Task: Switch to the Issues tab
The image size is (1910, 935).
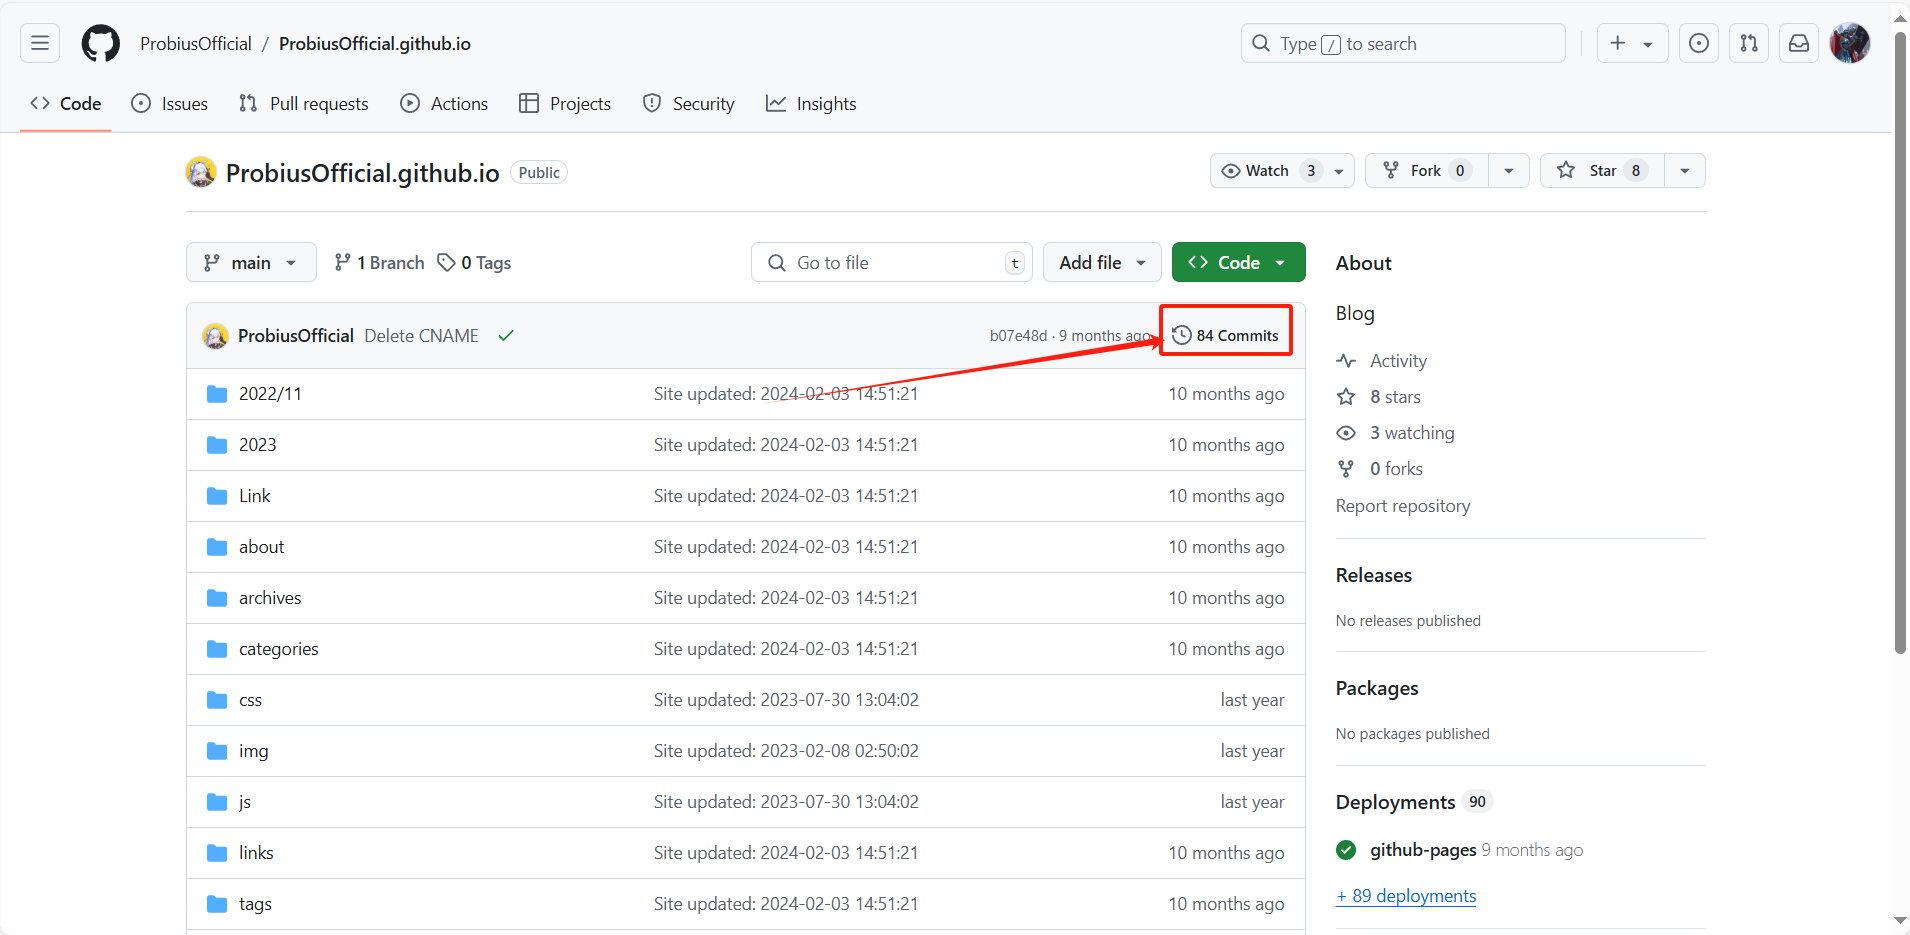Action: [x=170, y=104]
